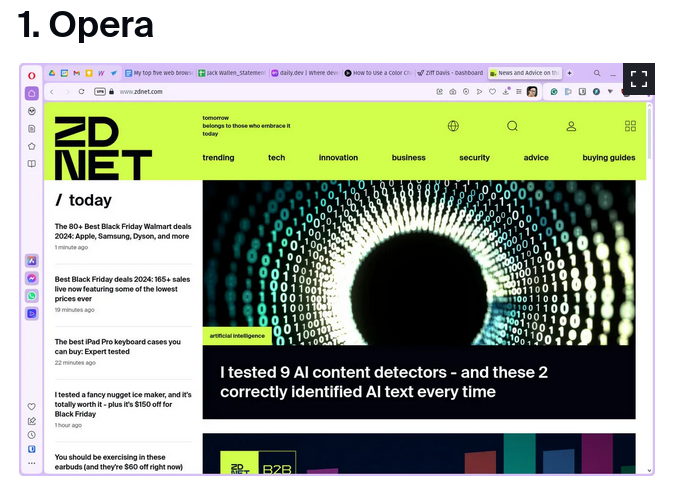Click the ZDNET search magnifier icon
Image resolution: width=679 pixels, height=488 pixels.
tap(512, 126)
